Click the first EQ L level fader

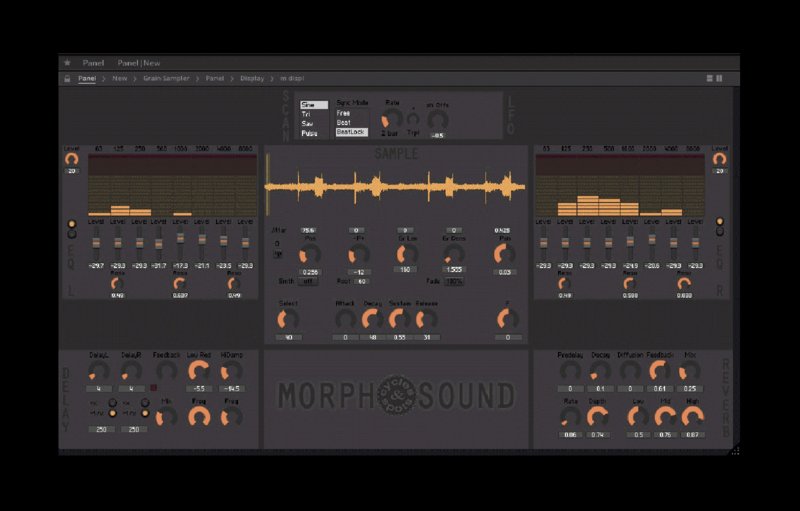click(x=96, y=243)
